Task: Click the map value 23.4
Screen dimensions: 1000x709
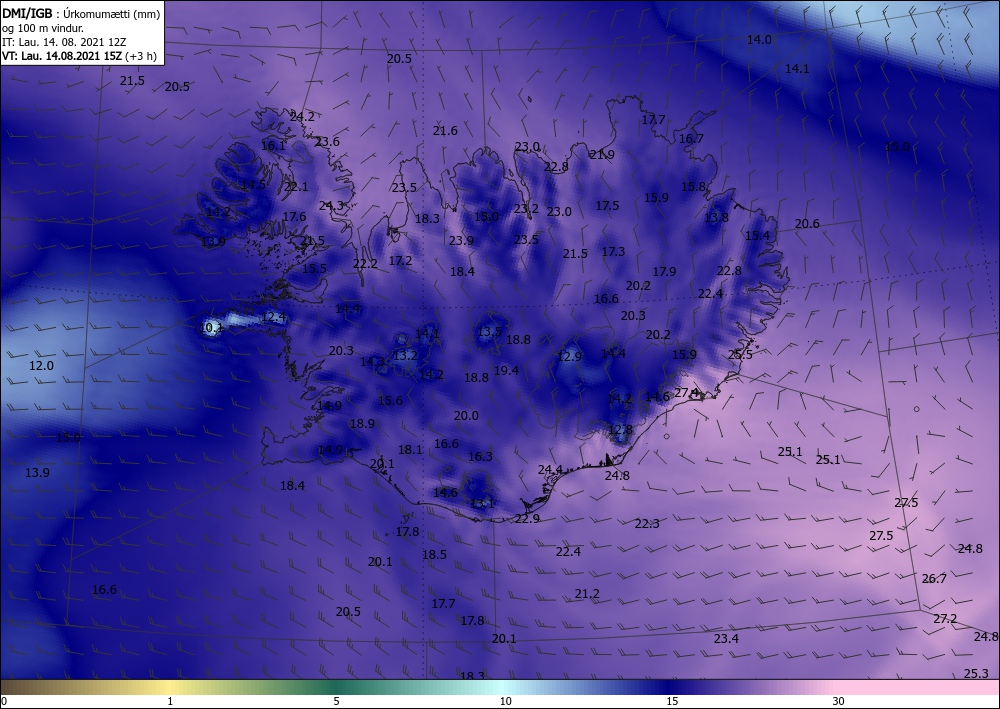Action: 726,639
